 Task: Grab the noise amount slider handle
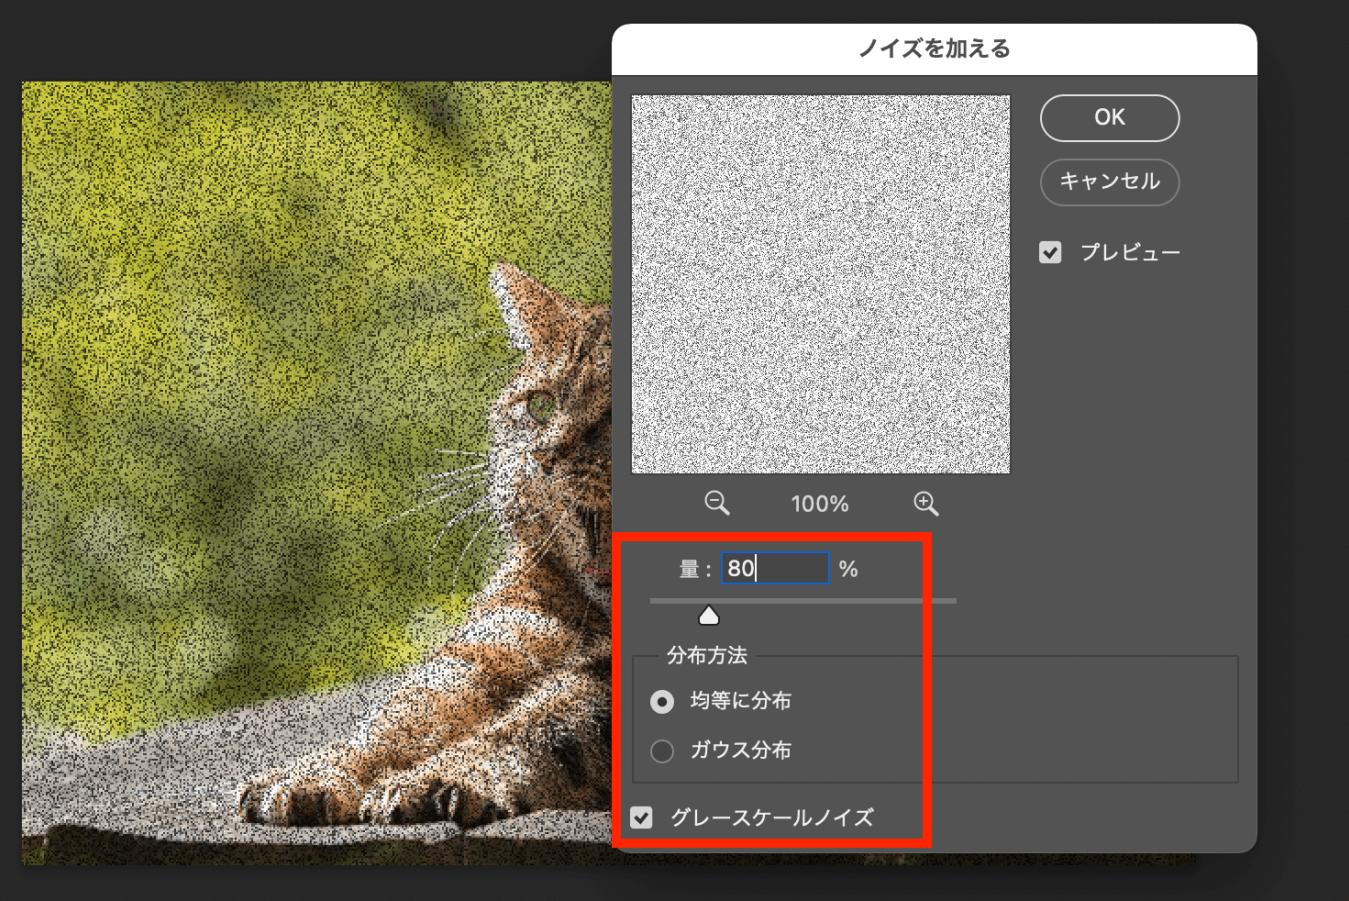pos(709,615)
